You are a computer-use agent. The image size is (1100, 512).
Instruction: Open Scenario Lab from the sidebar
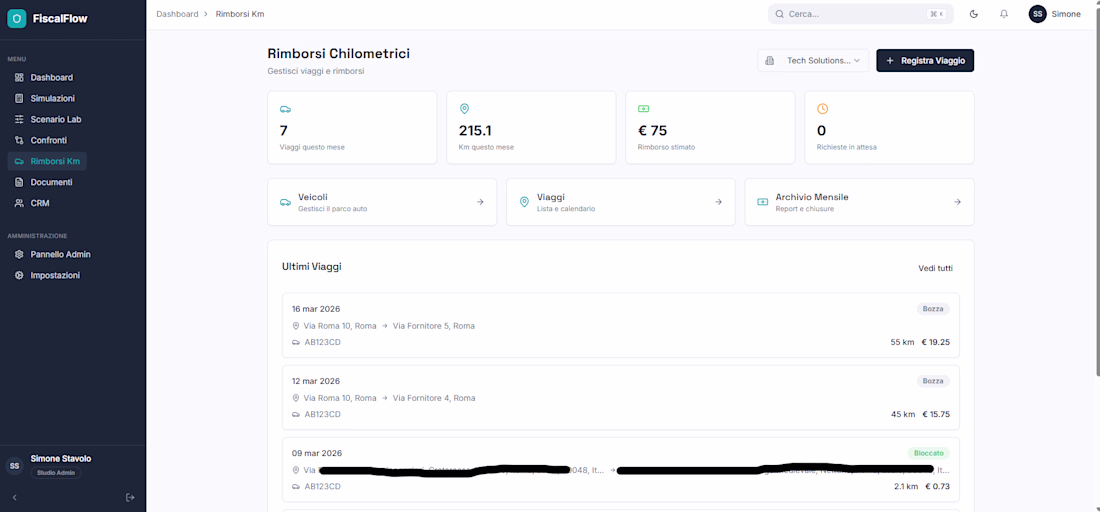55,119
